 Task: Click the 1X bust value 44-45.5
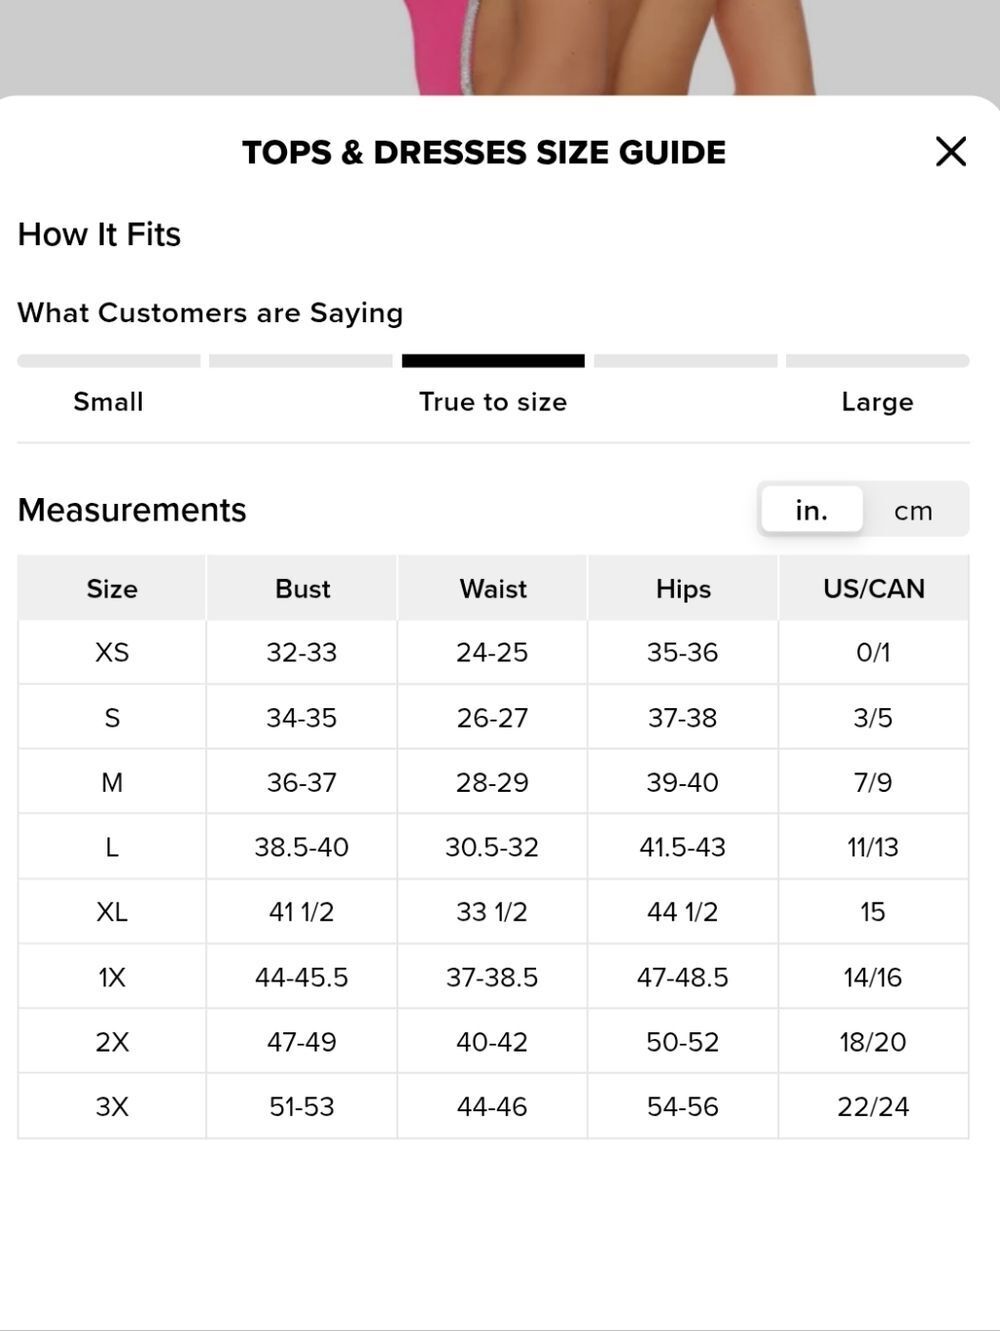(302, 977)
